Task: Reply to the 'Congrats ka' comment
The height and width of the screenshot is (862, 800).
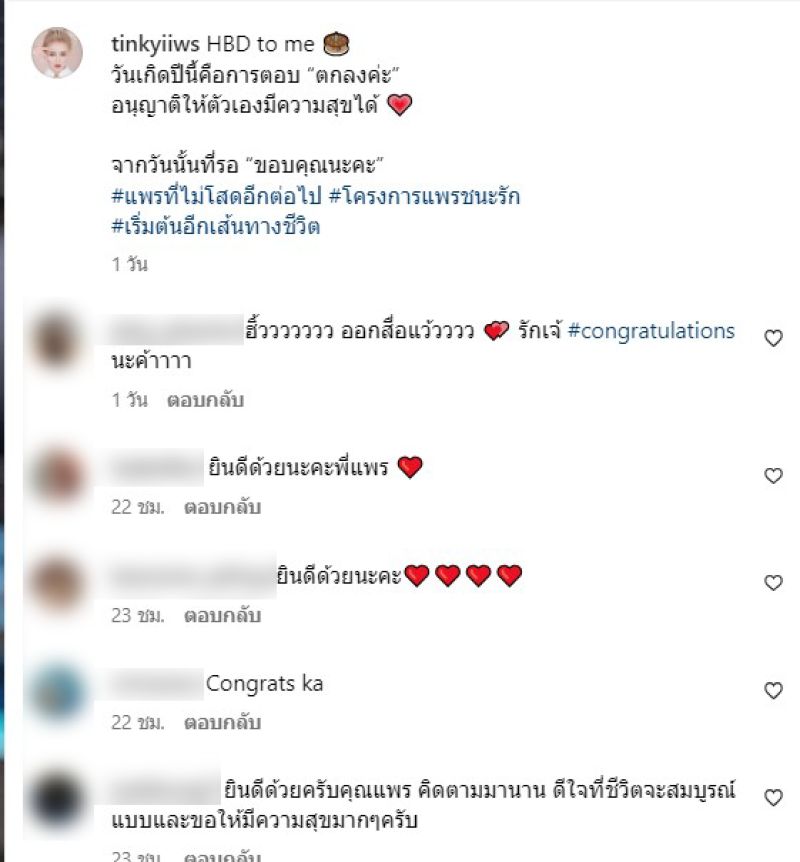Action: [x=222, y=722]
